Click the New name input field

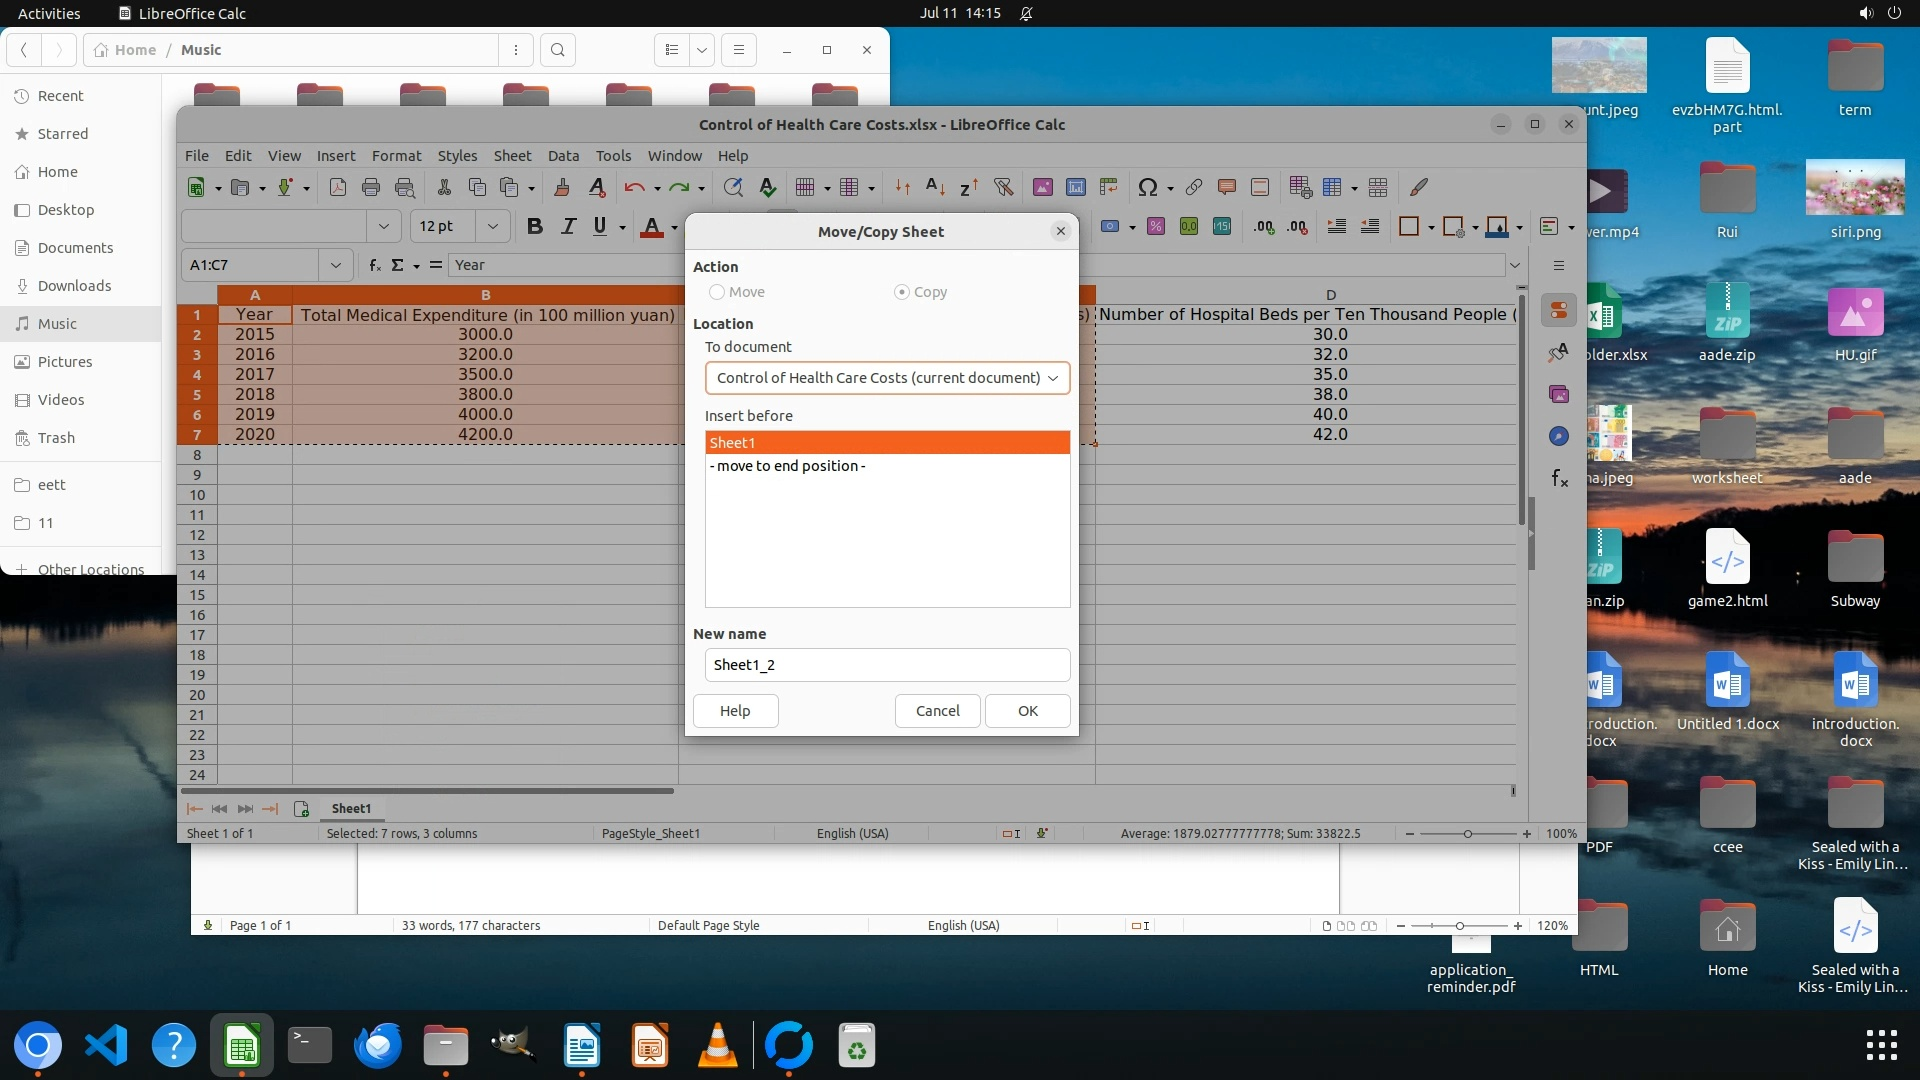click(887, 665)
